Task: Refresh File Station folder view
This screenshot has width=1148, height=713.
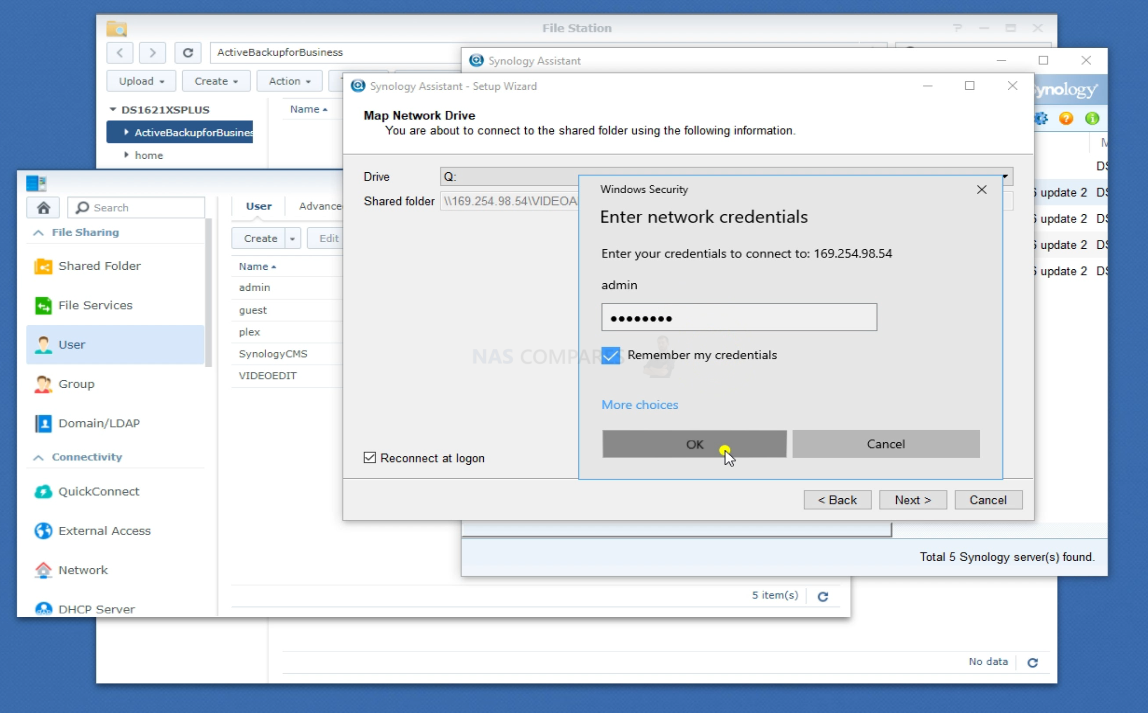Action: (x=188, y=53)
